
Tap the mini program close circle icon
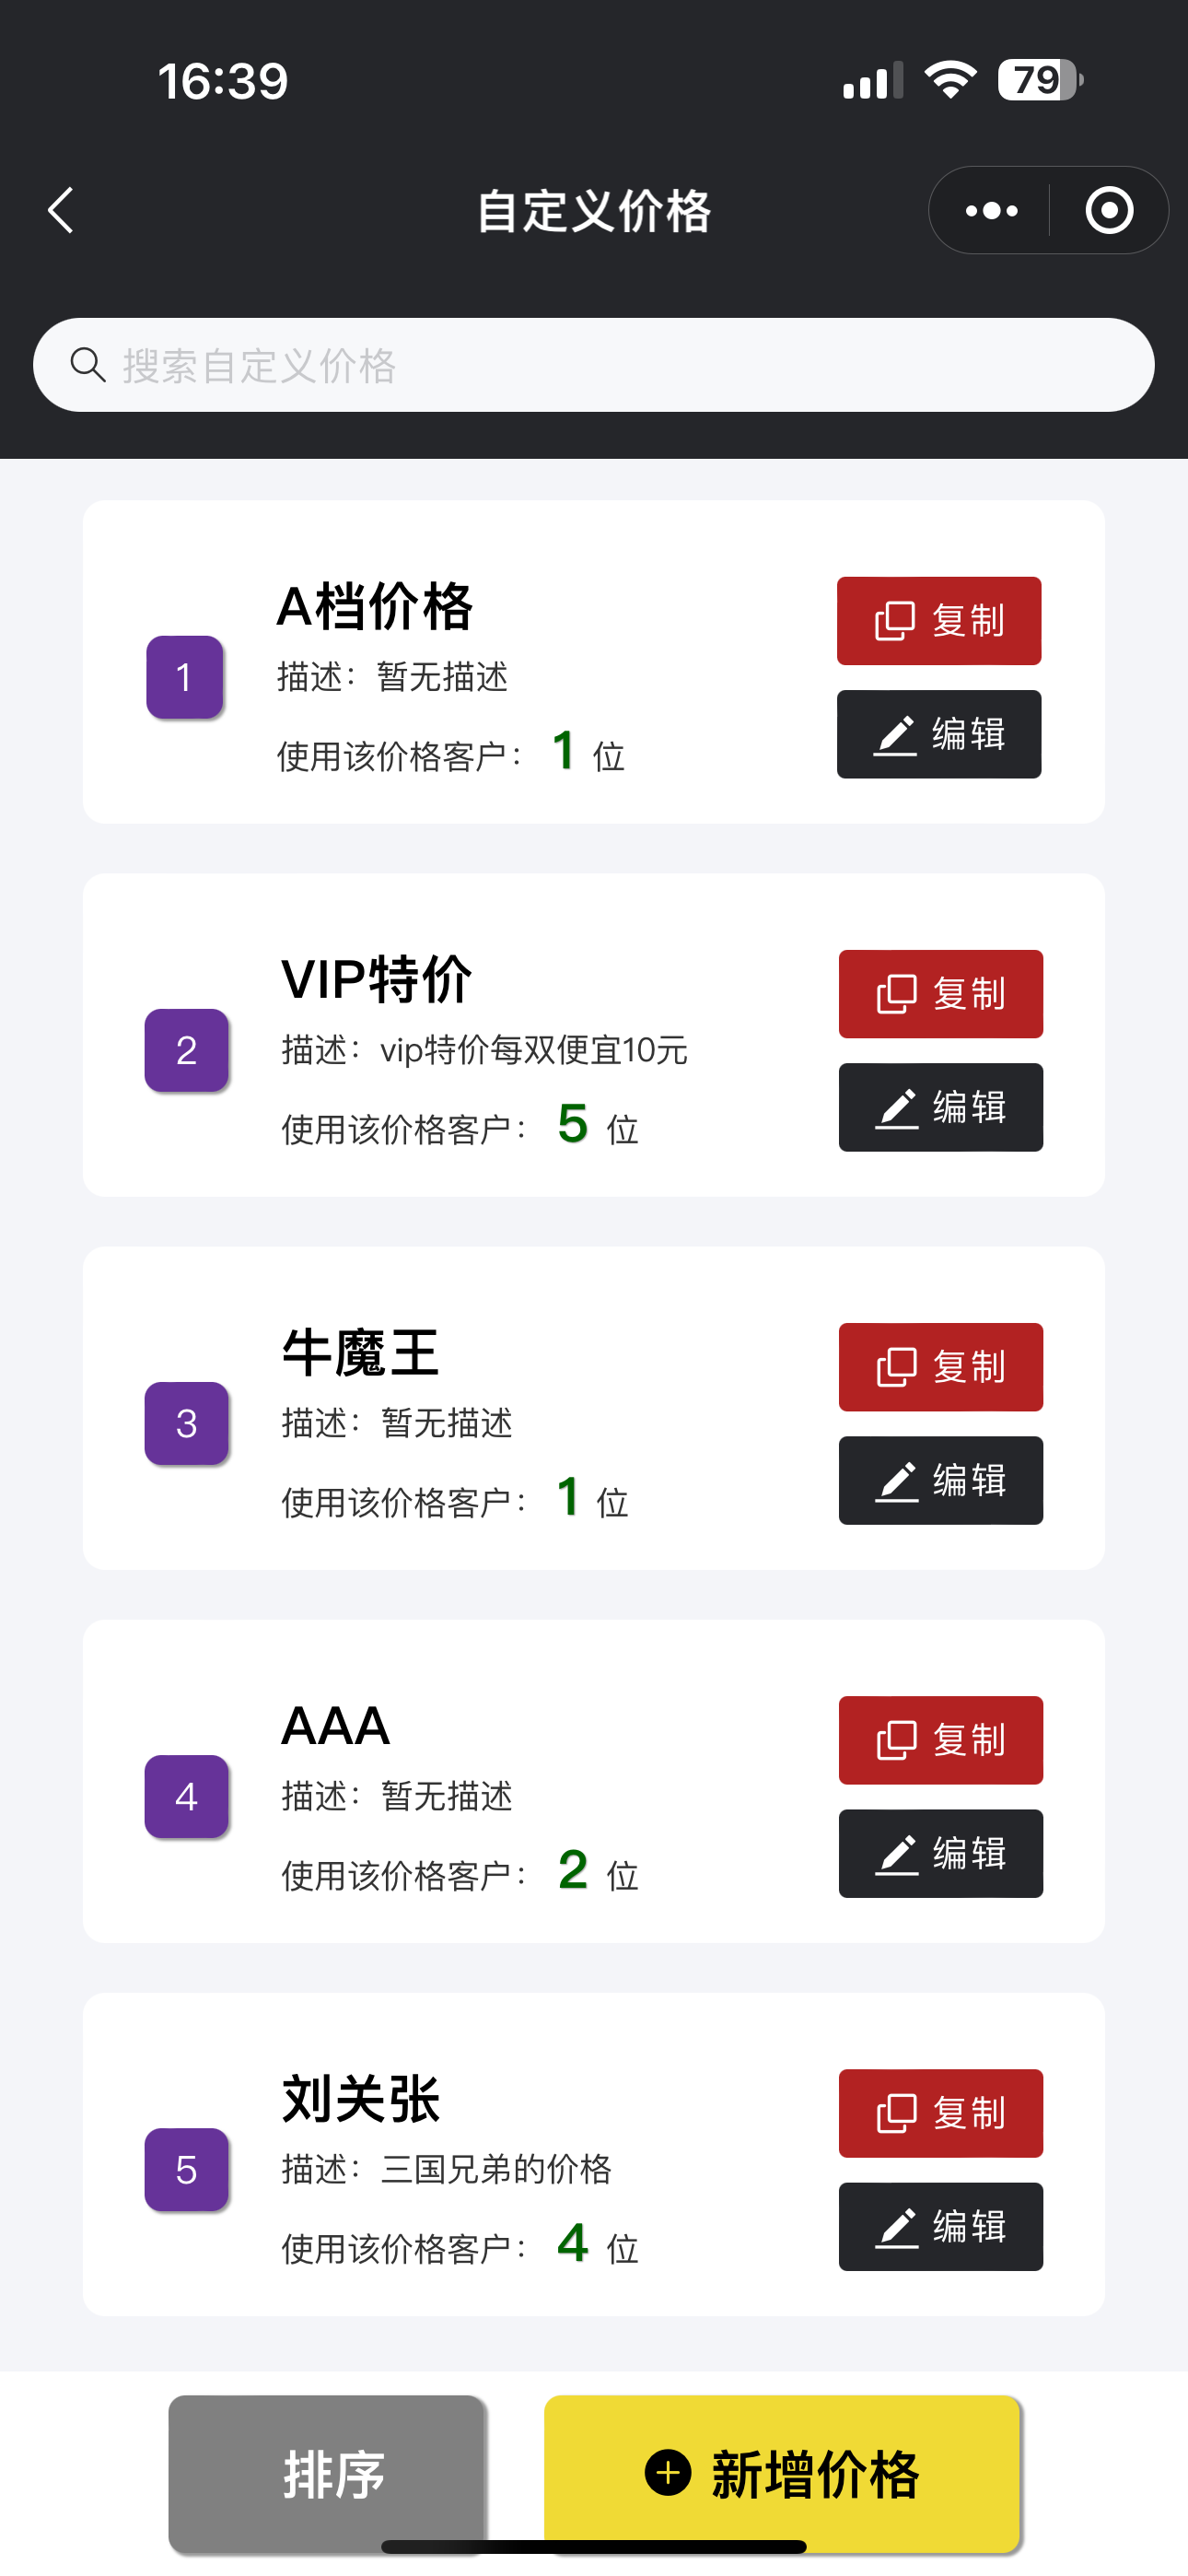click(x=1109, y=211)
